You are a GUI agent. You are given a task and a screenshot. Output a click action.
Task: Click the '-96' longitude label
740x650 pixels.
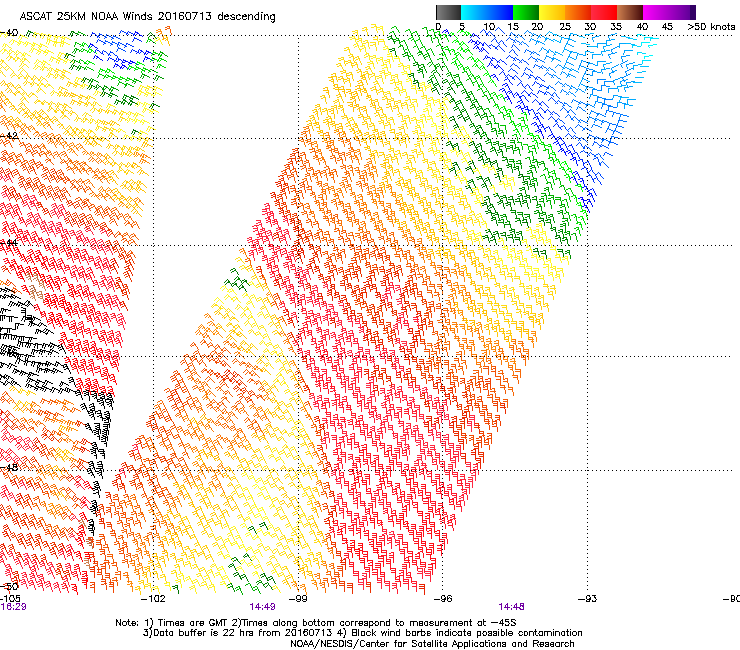pyautogui.click(x=442, y=599)
